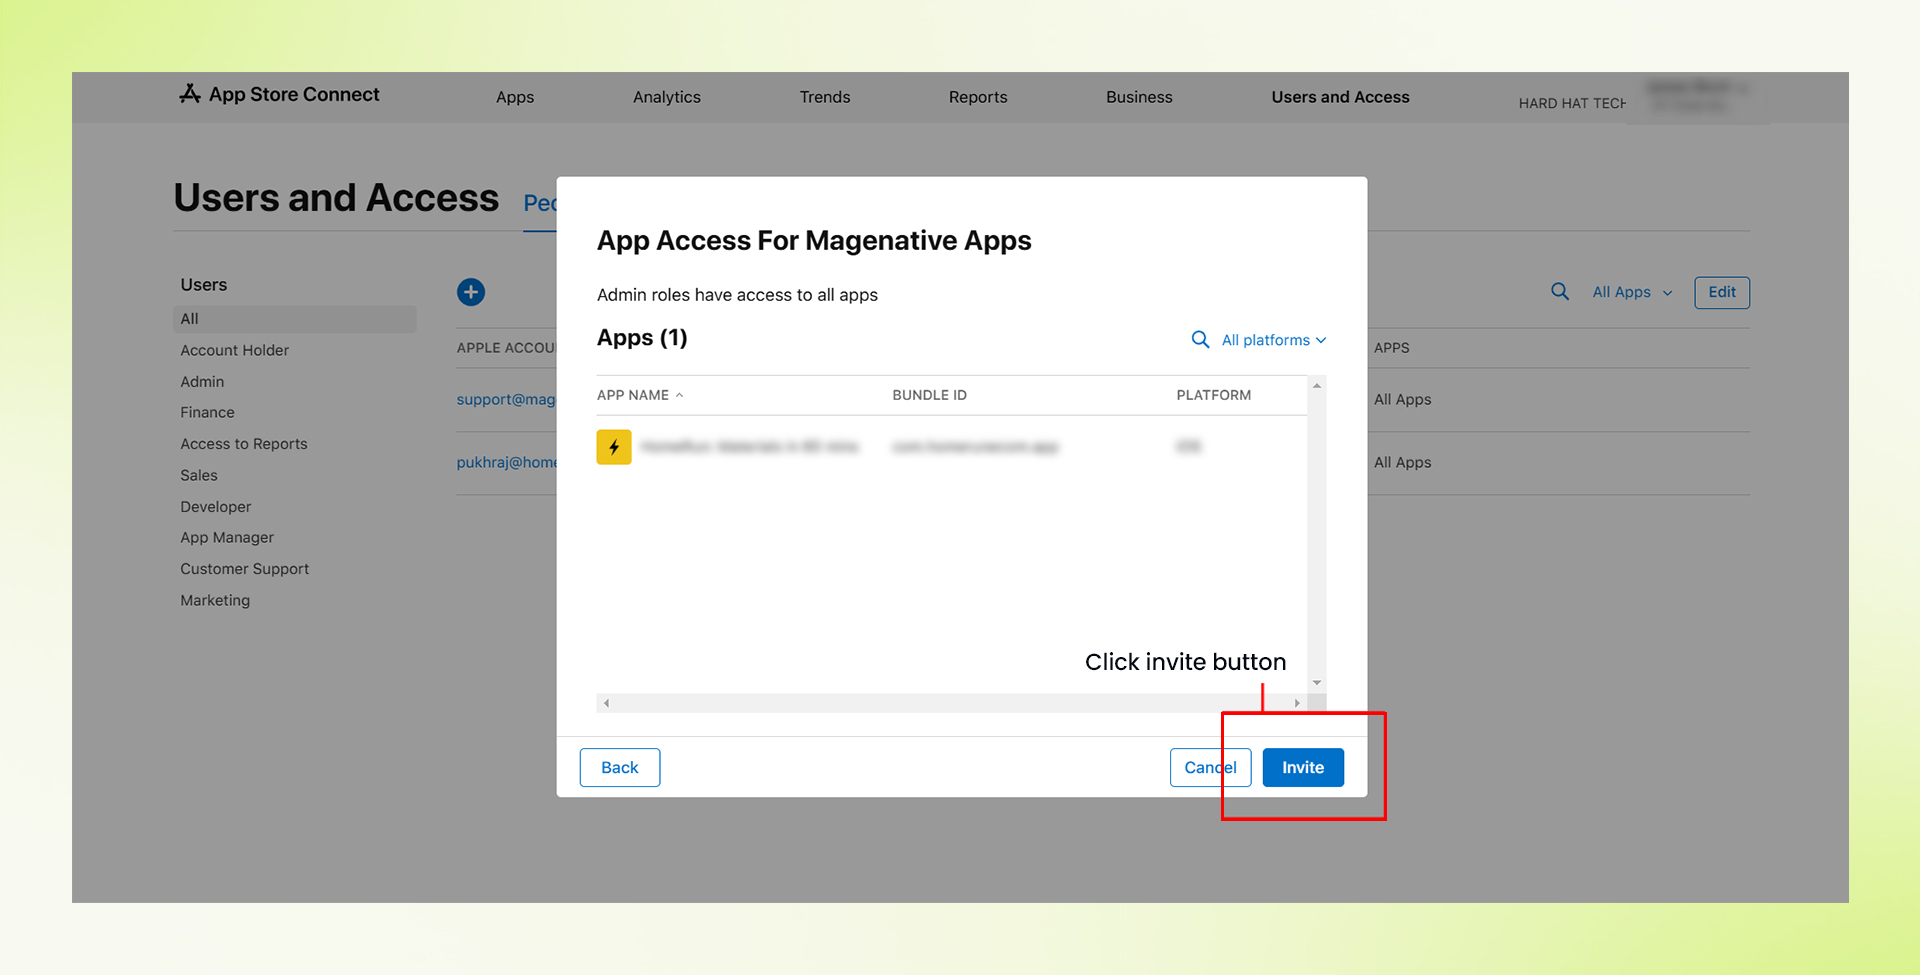Open the All Apps filter dropdown
1920x975 pixels.
(x=1632, y=292)
